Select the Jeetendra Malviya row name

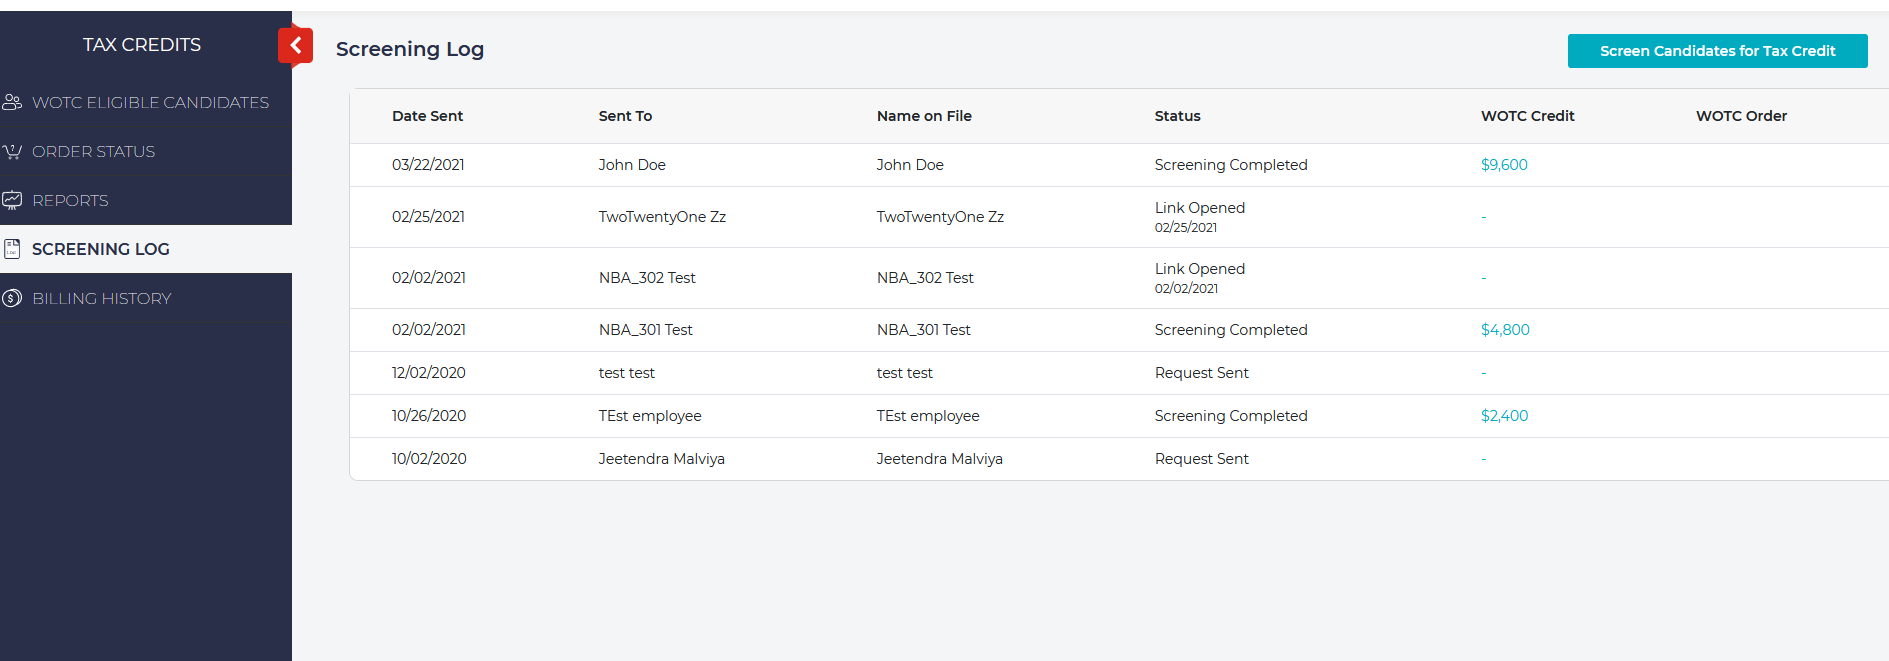pos(661,459)
